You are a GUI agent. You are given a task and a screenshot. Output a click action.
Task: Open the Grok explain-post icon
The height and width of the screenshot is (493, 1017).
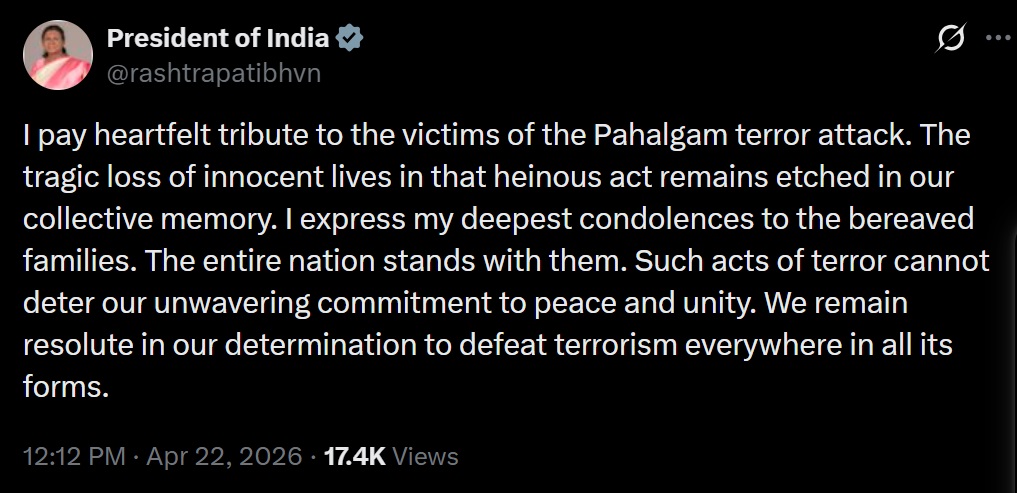click(x=949, y=39)
